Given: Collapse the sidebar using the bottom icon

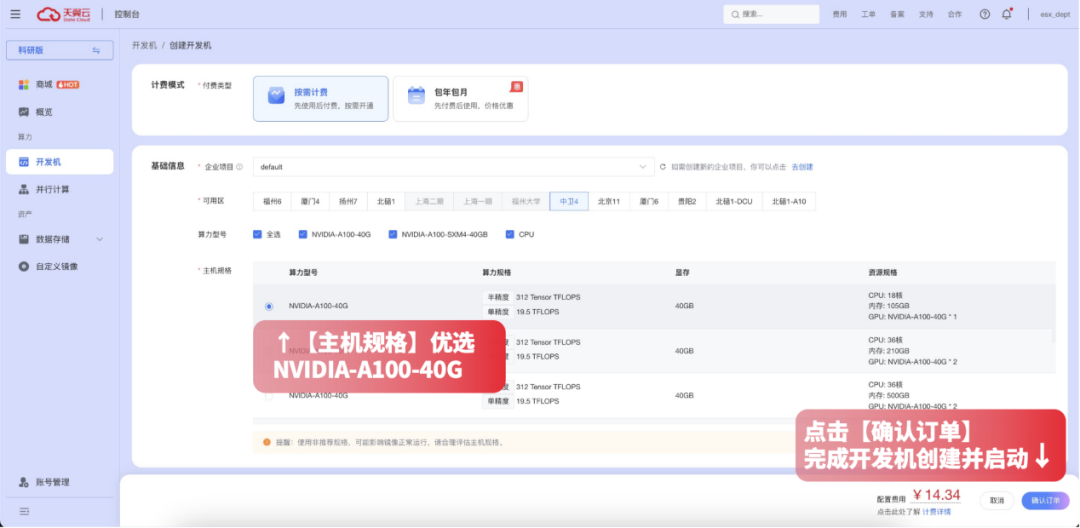Looking at the screenshot, I should [24, 511].
